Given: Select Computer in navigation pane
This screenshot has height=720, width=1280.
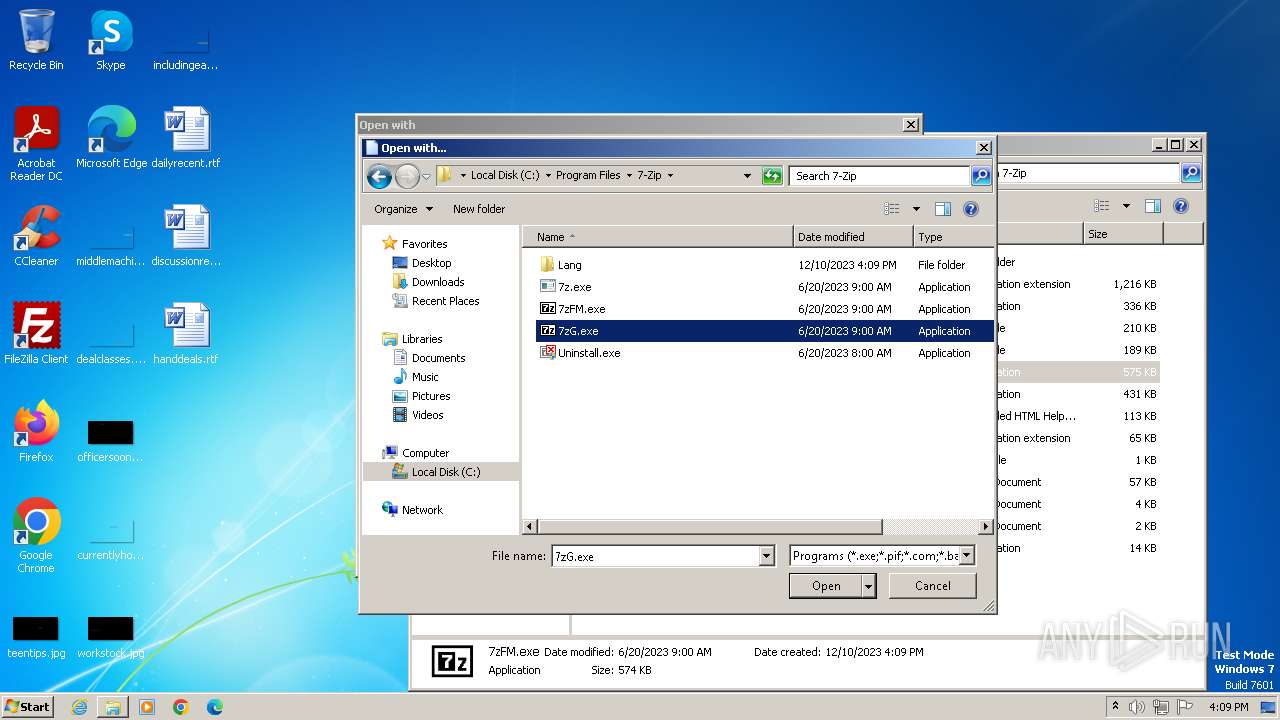Looking at the screenshot, I should coord(425,453).
